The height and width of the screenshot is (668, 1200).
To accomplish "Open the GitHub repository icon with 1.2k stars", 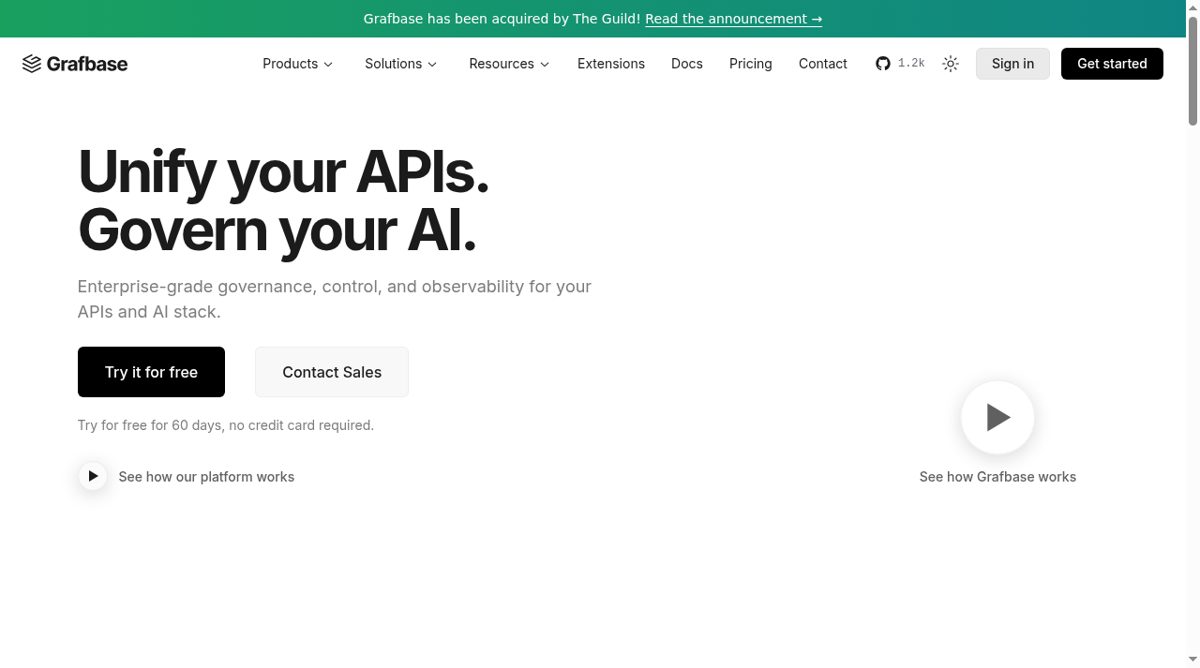I will click(900, 64).
